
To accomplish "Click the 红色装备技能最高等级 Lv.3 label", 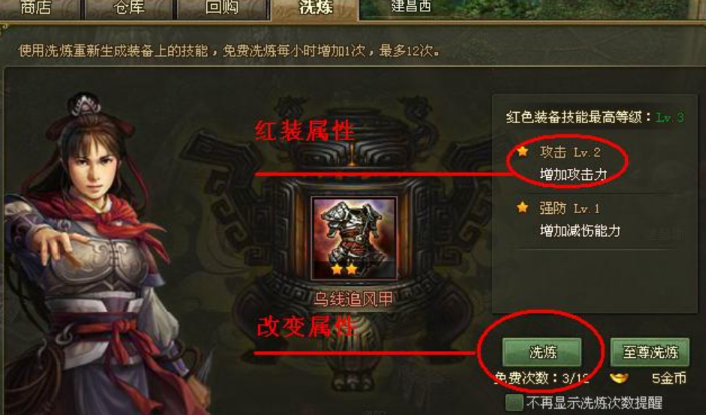I will (x=595, y=117).
